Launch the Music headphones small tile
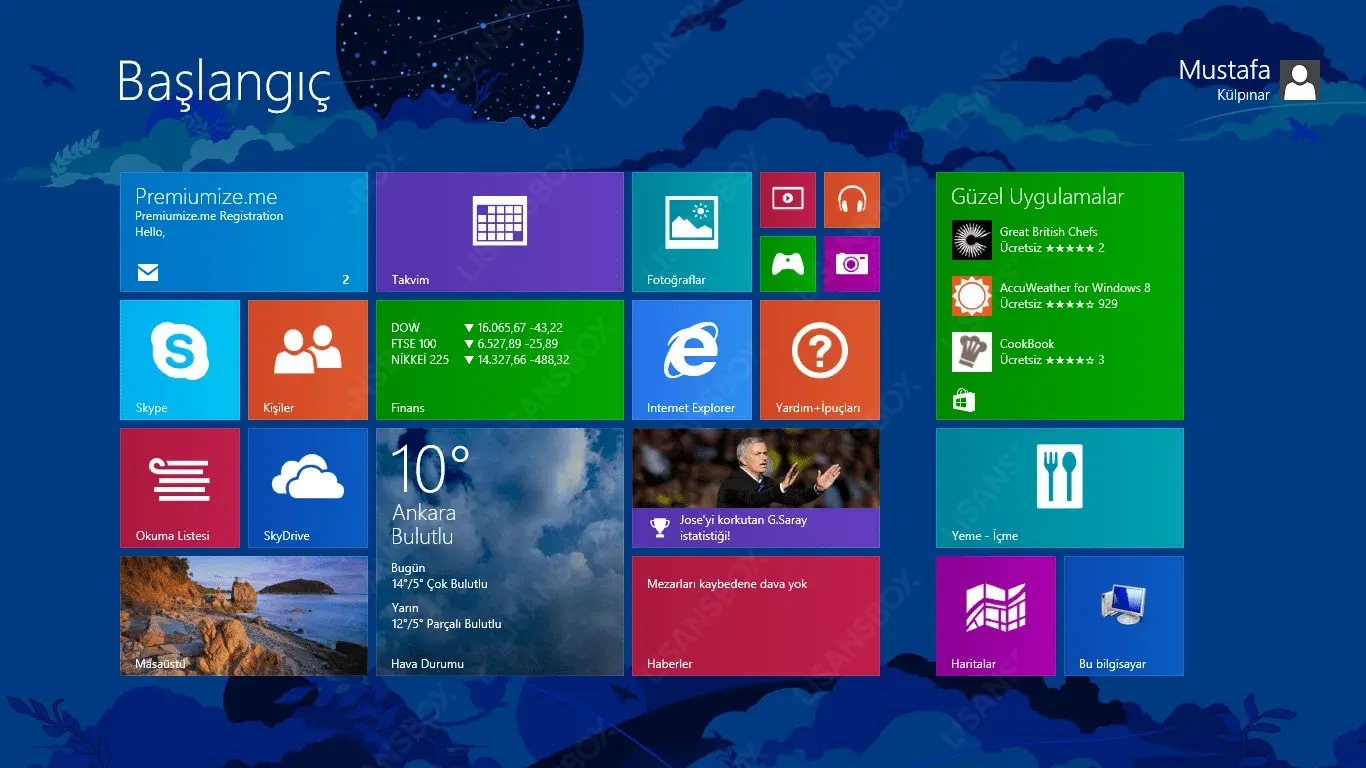1366x768 pixels. (x=852, y=200)
